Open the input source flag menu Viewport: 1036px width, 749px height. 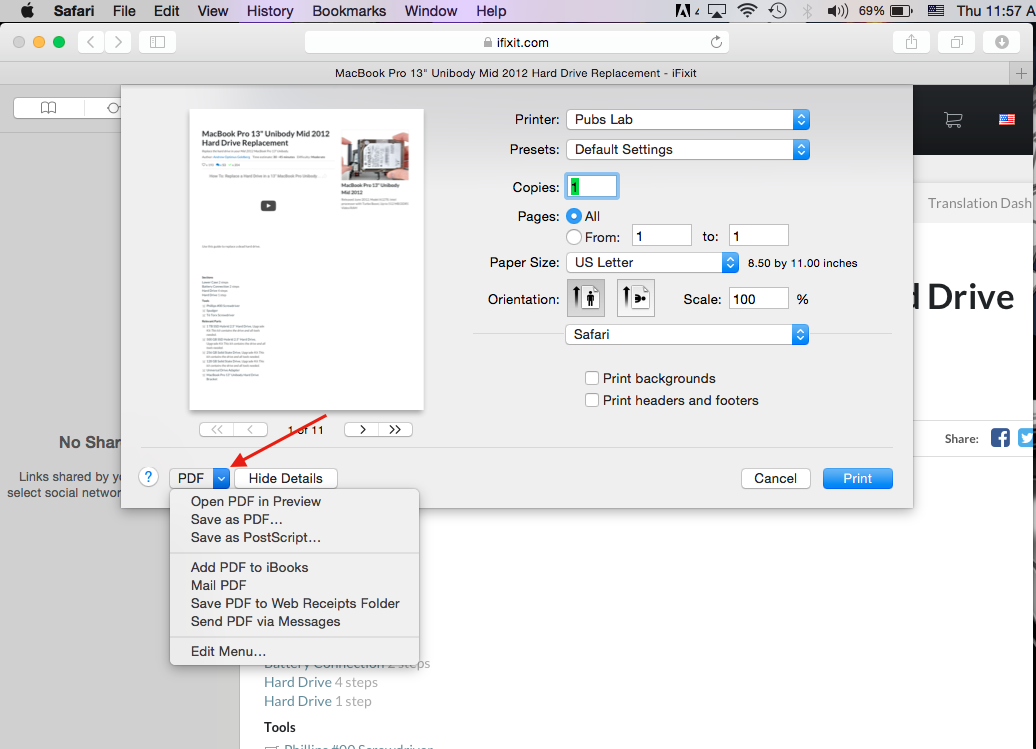[x=936, y=11]
